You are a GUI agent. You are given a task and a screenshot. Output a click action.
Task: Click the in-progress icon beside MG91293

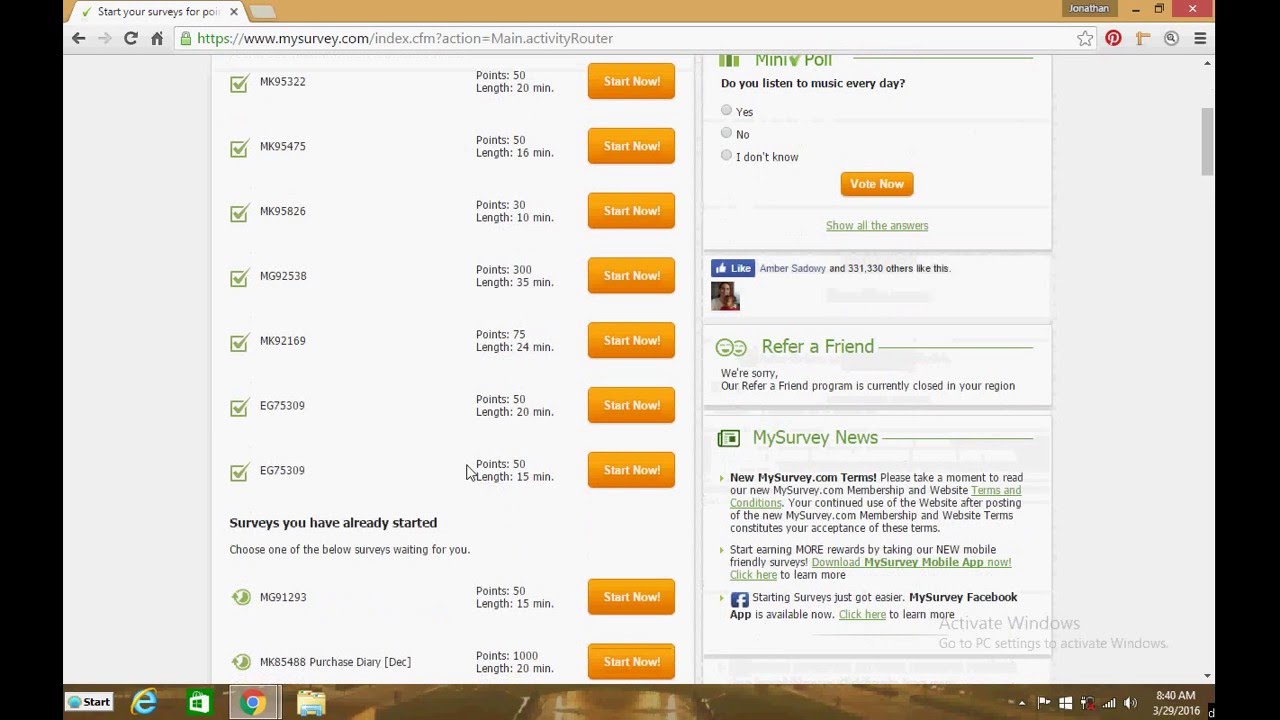[x=241, y=597]
